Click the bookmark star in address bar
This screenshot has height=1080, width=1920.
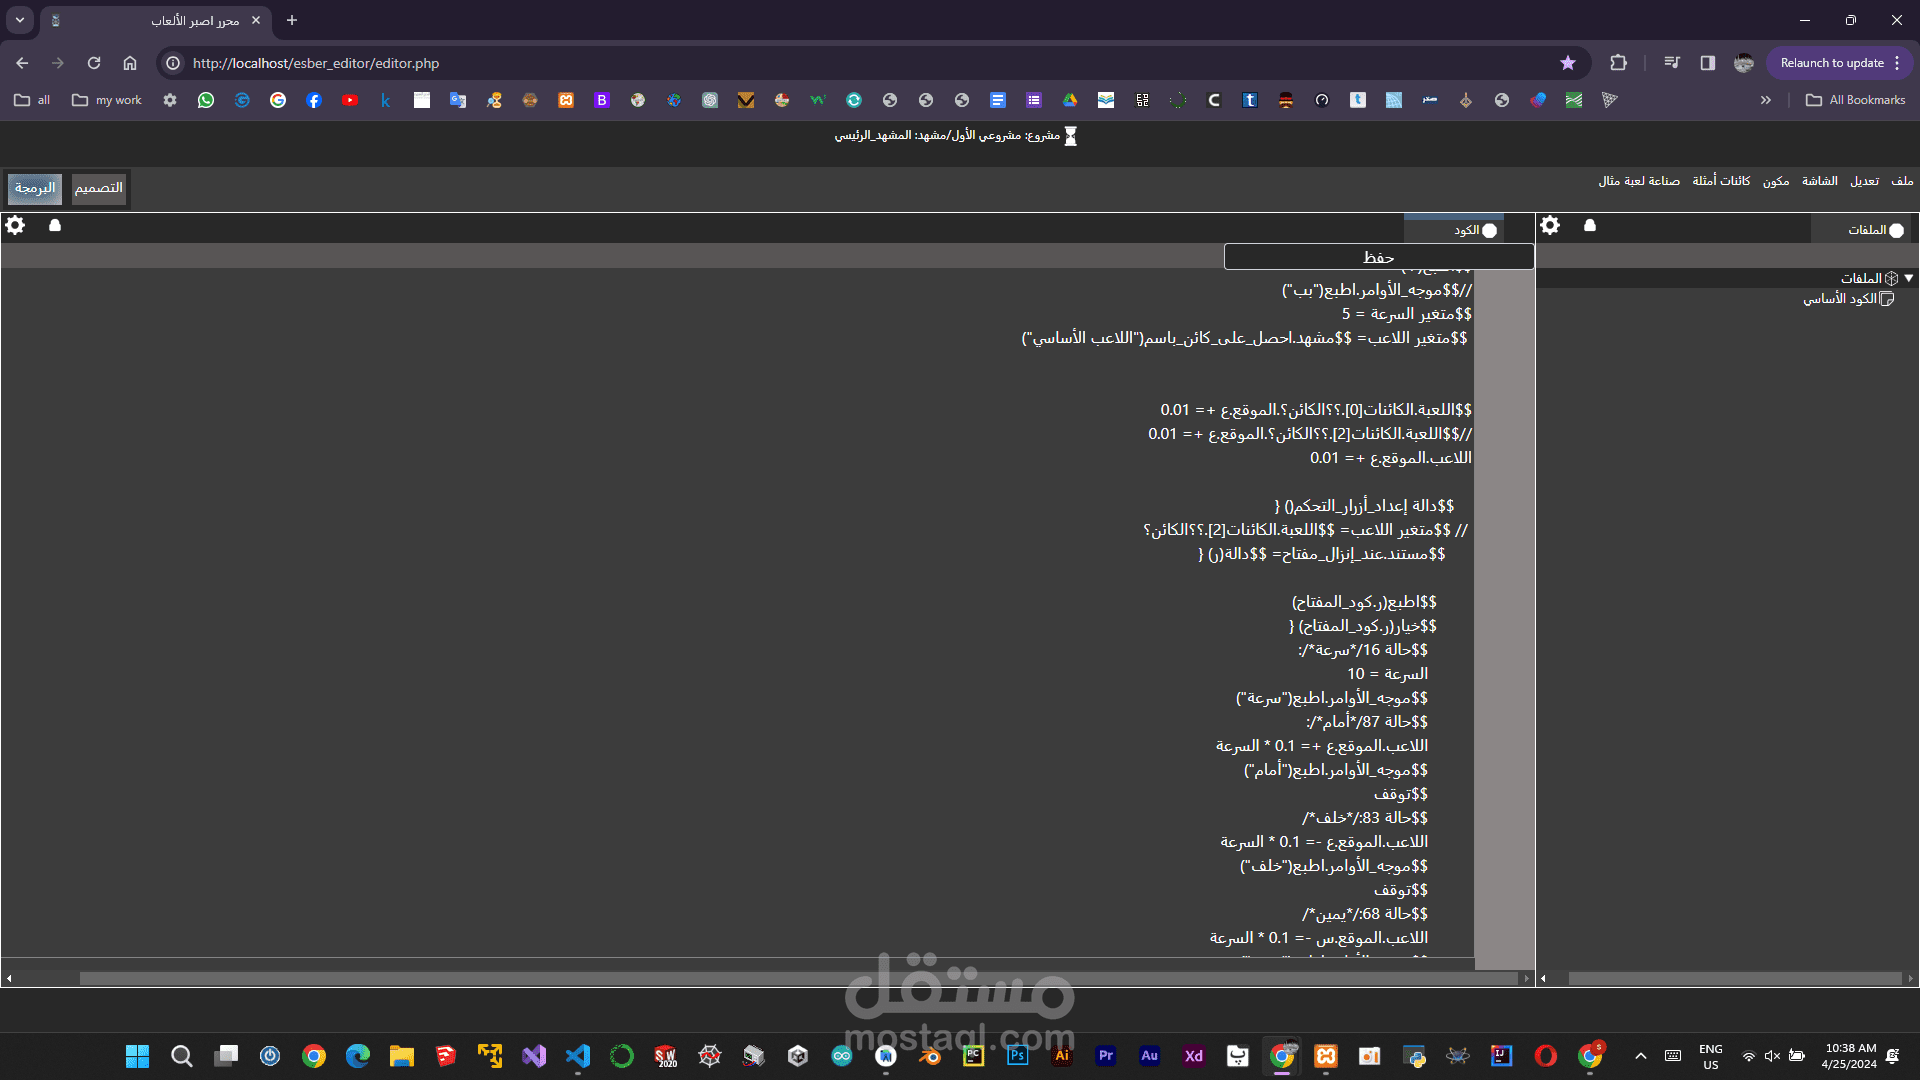coord(1568,63)
